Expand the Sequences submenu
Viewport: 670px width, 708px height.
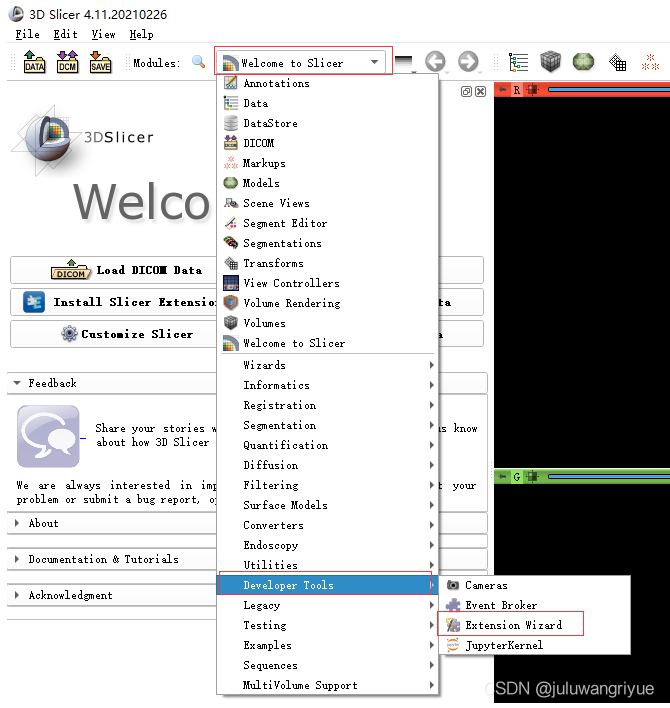327,665
